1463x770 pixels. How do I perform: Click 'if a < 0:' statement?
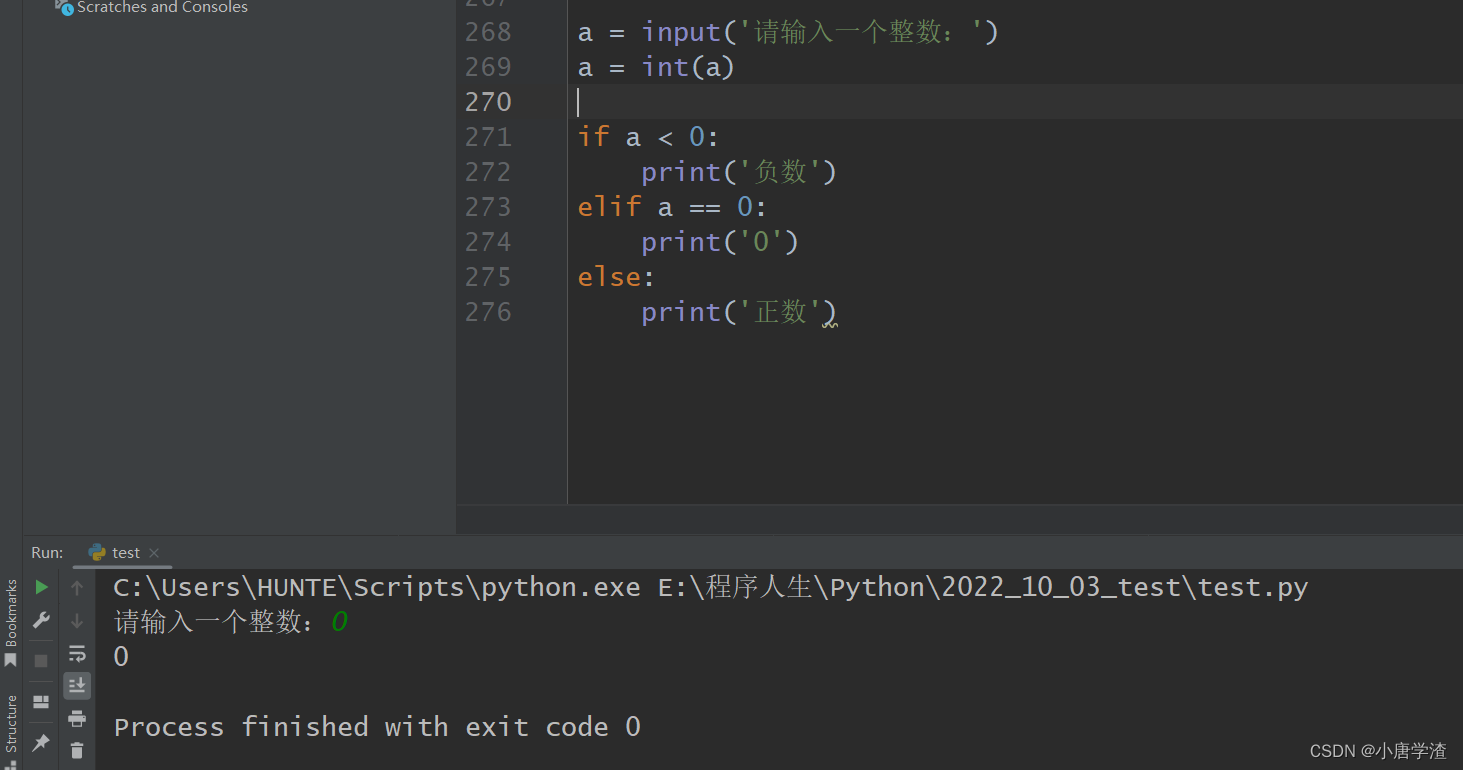[648, 137]
